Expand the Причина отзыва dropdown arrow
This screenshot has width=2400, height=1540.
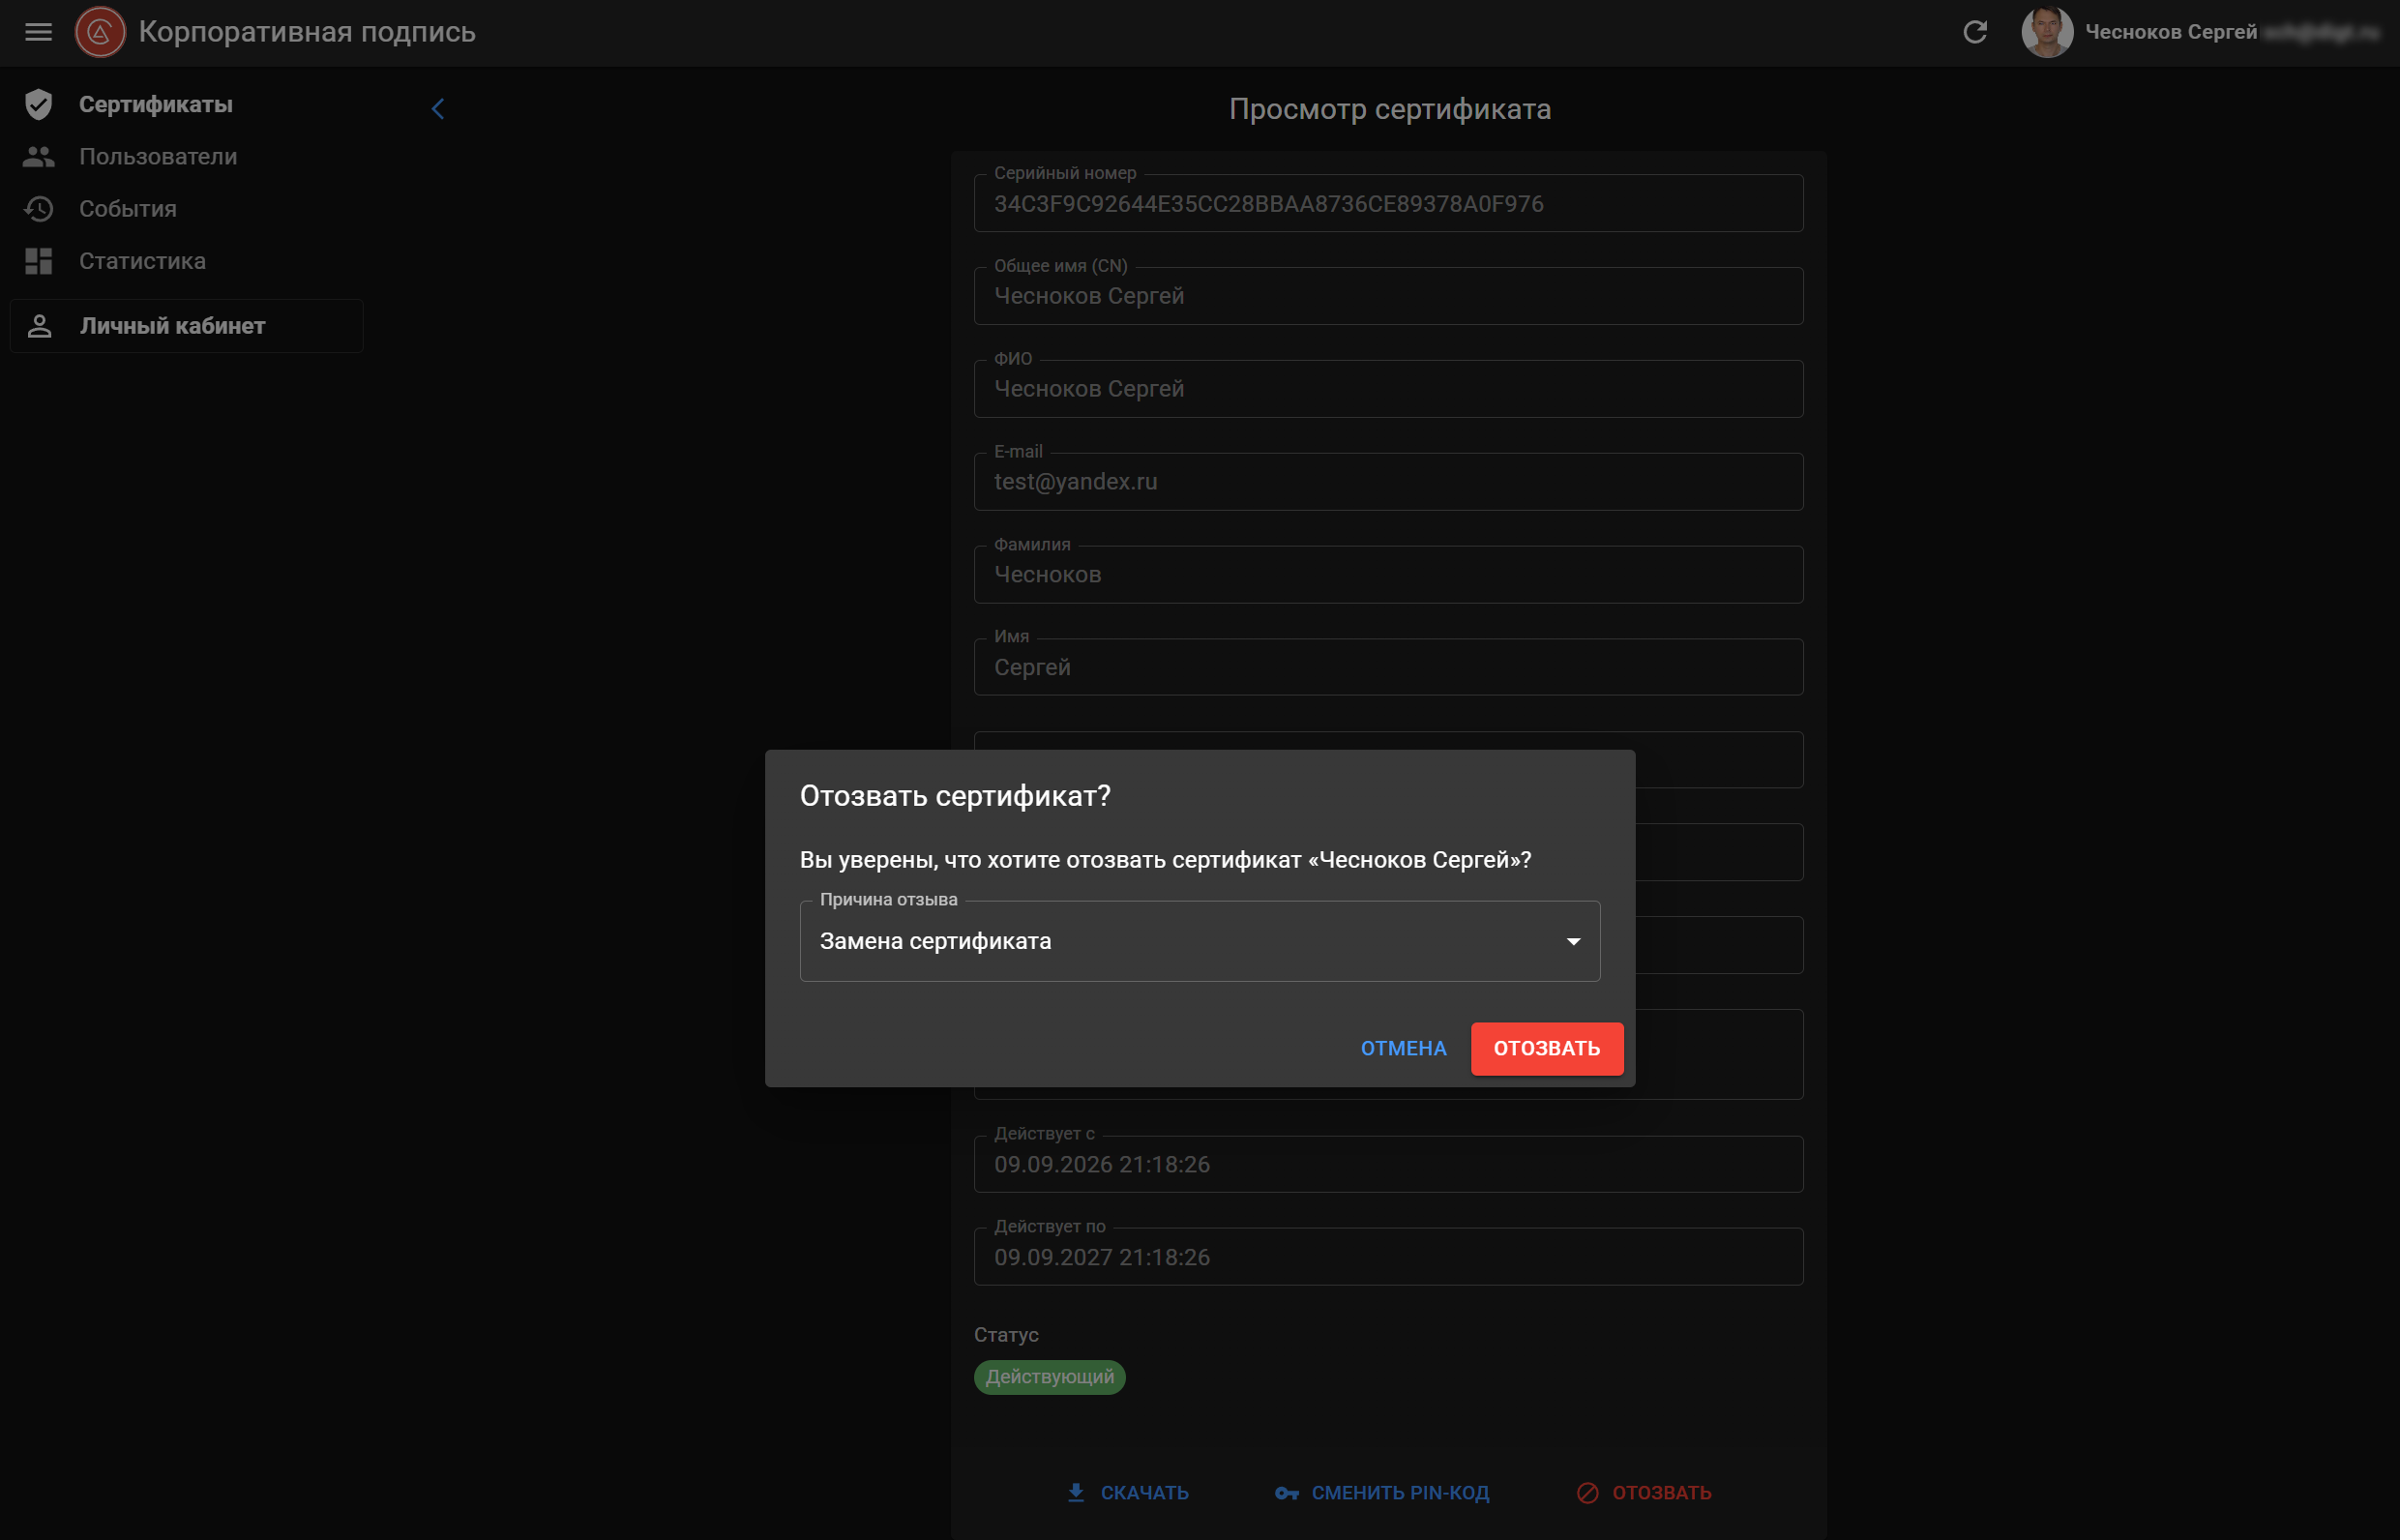[x=1573, y=942]
